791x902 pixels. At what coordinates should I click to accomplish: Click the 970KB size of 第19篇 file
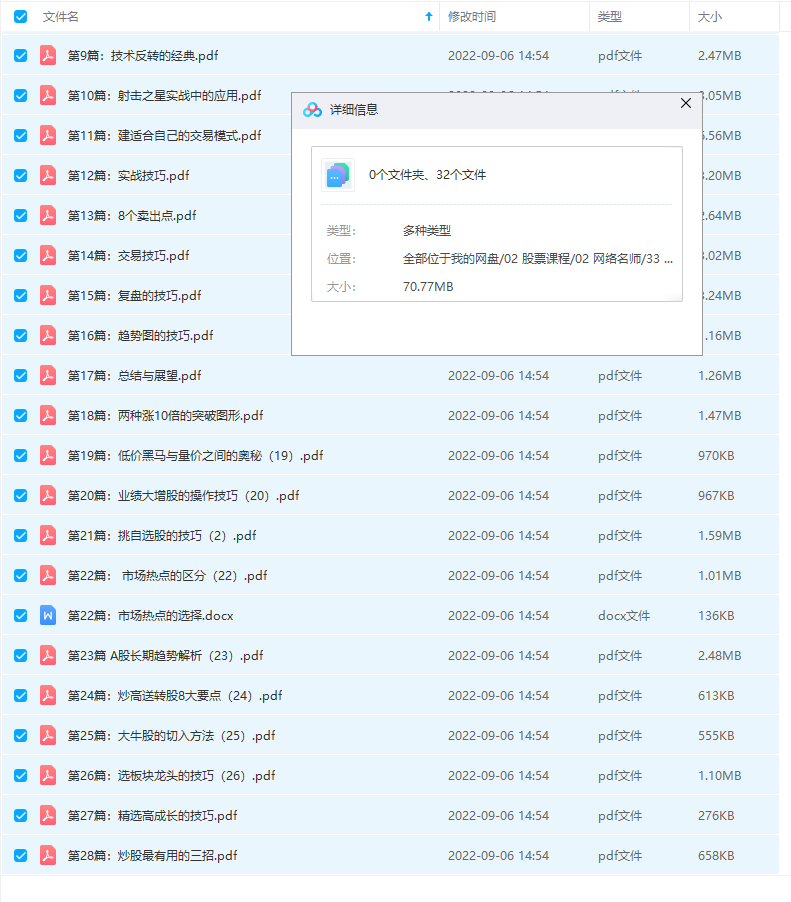[716, 456]
